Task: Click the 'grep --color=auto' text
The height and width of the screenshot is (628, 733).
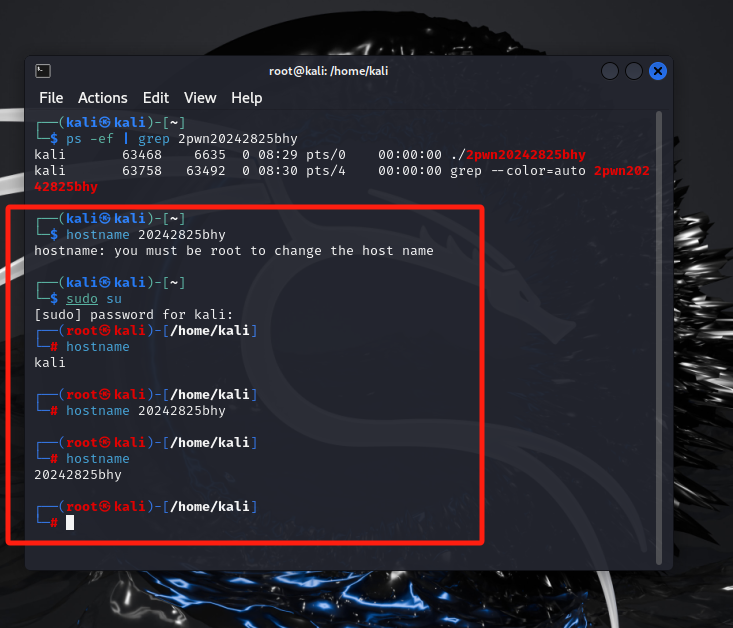Action: [x=518, y=171]
